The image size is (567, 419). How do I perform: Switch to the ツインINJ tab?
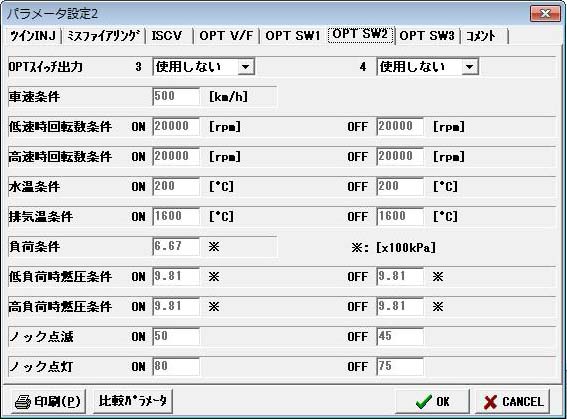(x=33, y=36)
